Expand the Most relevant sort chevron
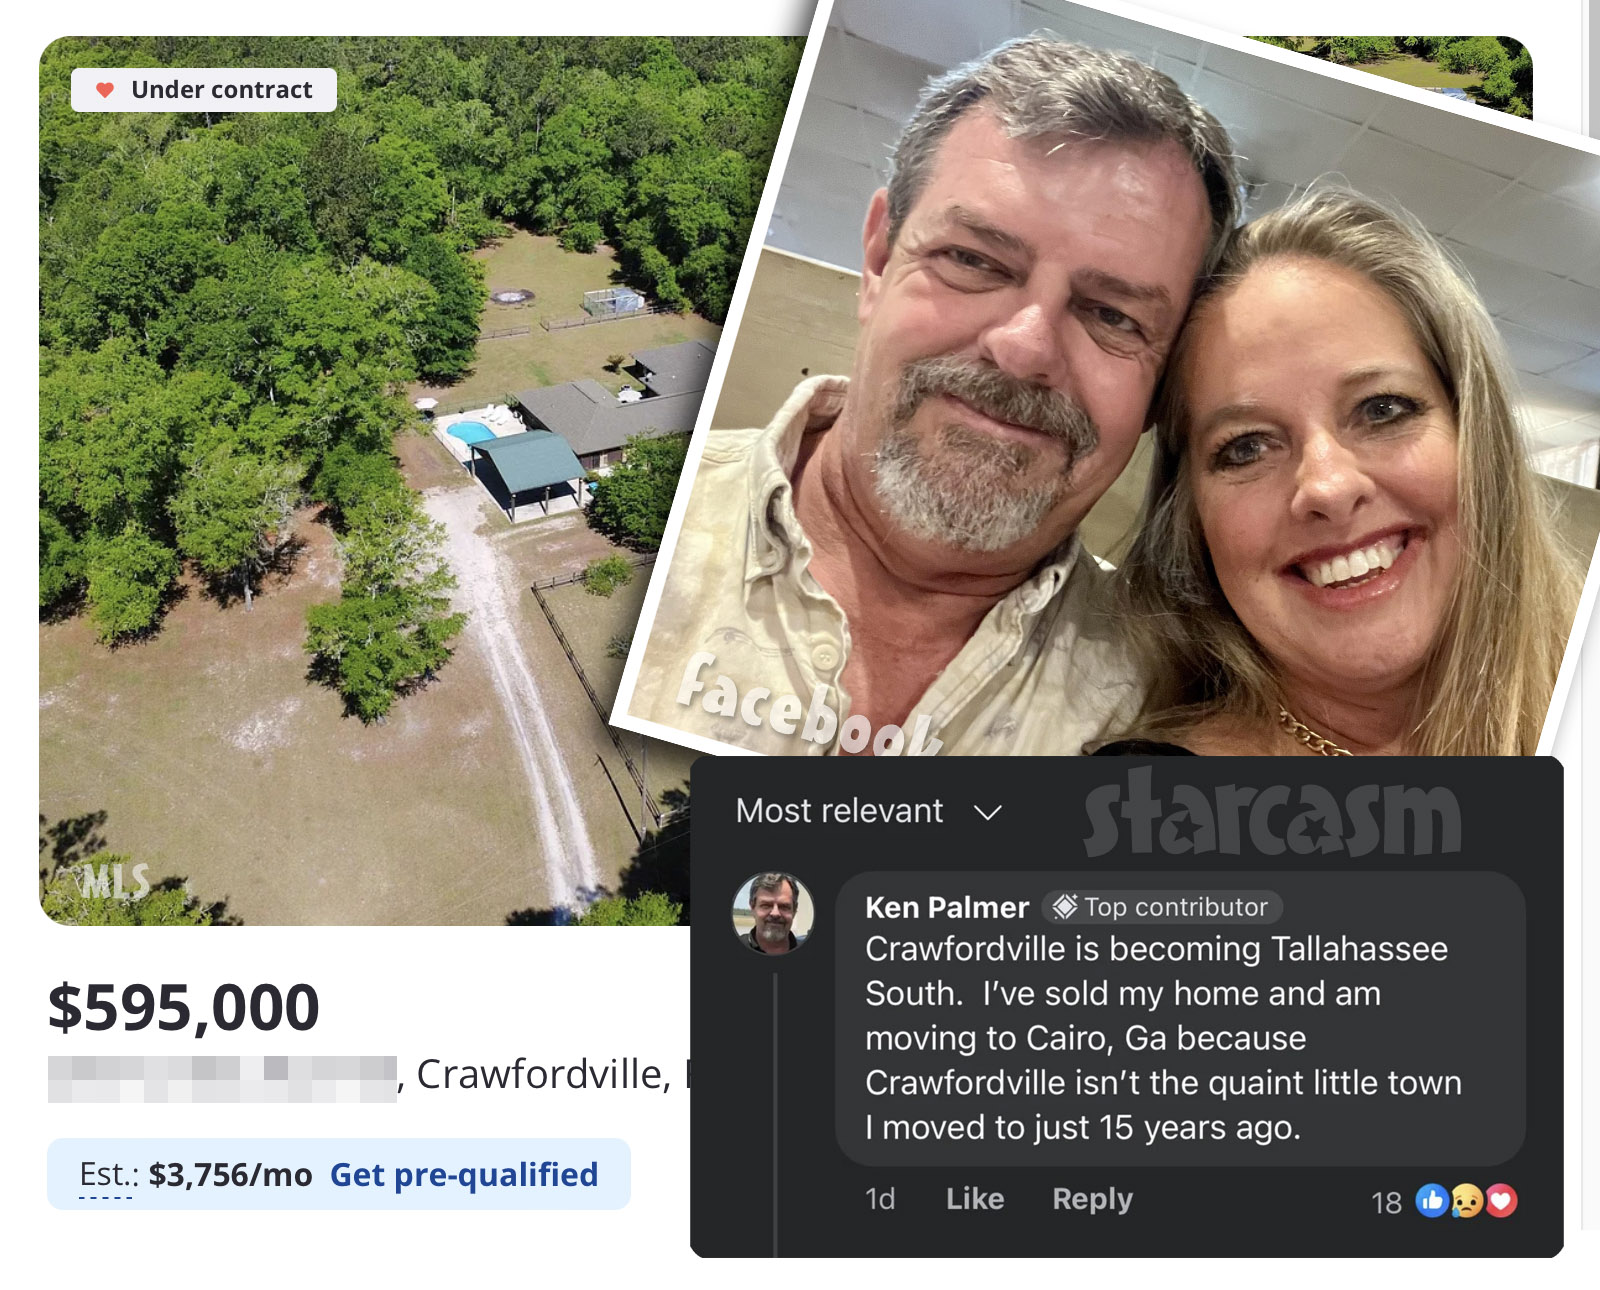This screenshot has width=1600, height=1290. pos(988,812)
